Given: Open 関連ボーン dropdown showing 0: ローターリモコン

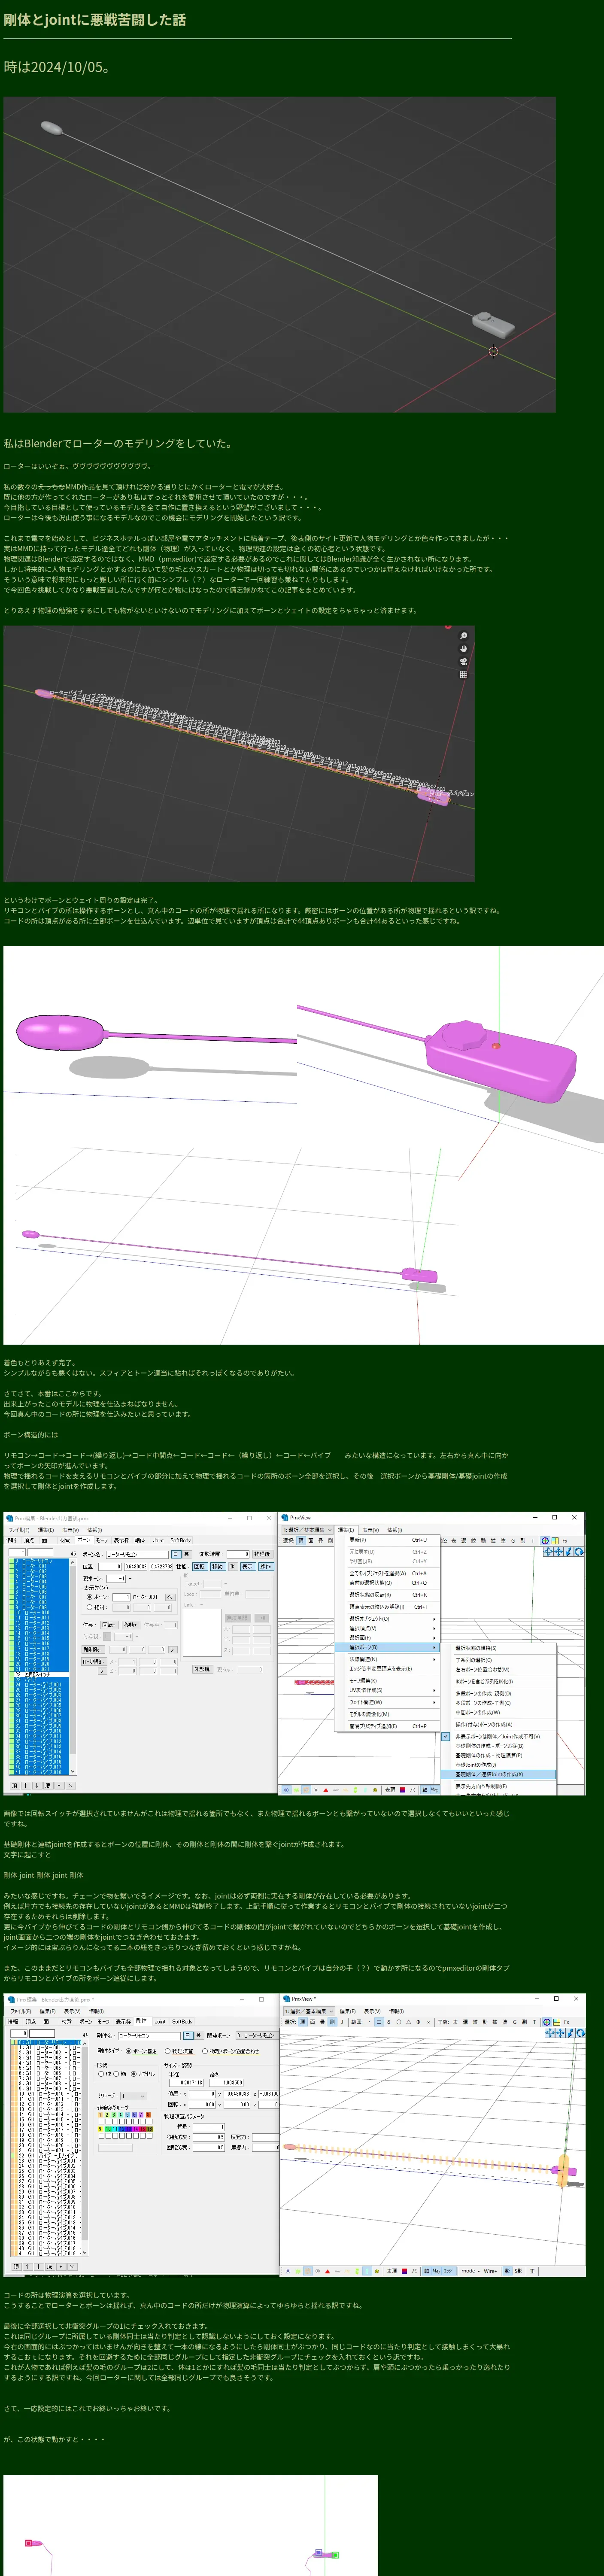Looking at the screenshot, I should 257,2036.
